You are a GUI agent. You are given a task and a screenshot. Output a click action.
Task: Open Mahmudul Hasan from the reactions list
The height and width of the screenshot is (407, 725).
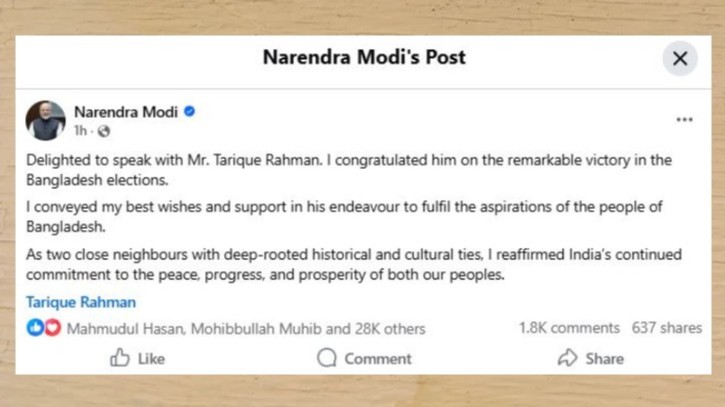point(125,328)
